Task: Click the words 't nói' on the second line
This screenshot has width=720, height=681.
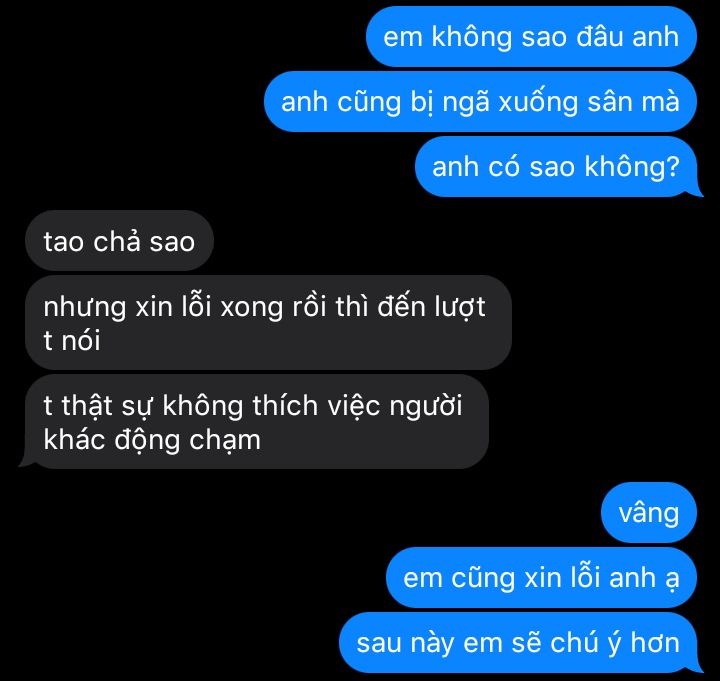Action: pyautogui.click(x=72, y=340)
